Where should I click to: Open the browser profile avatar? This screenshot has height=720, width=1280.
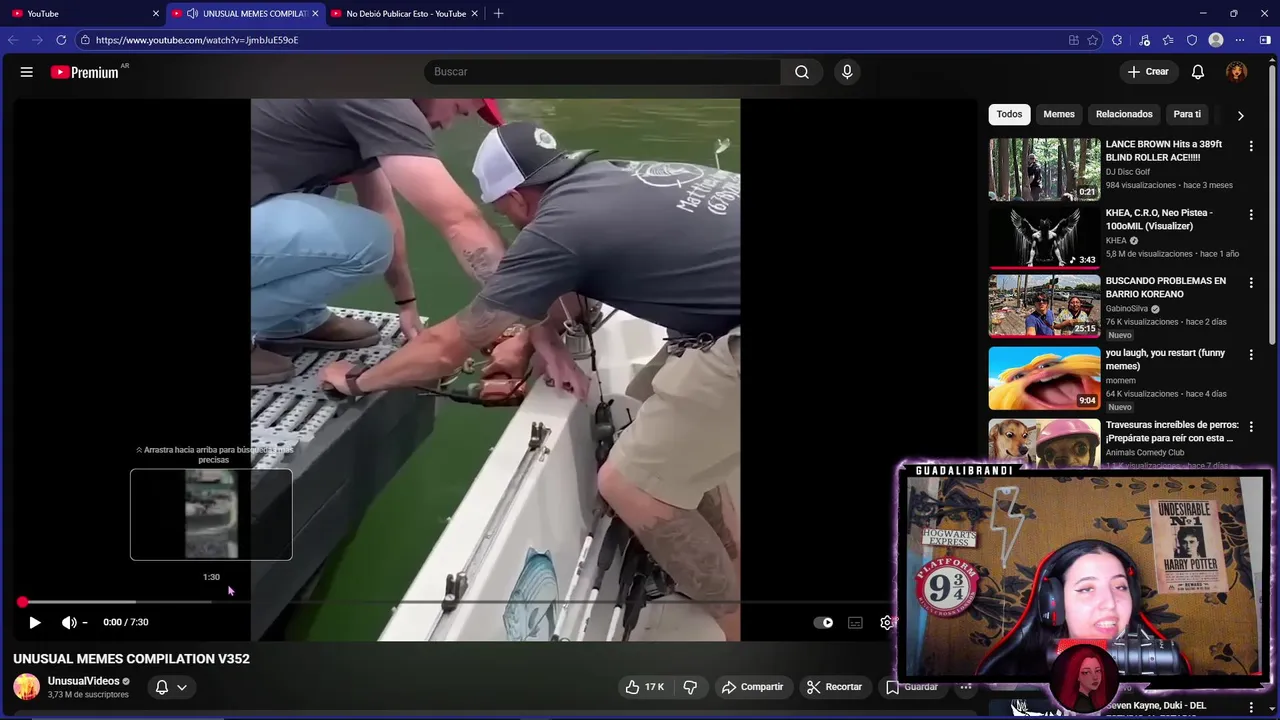coord(1216,40)
